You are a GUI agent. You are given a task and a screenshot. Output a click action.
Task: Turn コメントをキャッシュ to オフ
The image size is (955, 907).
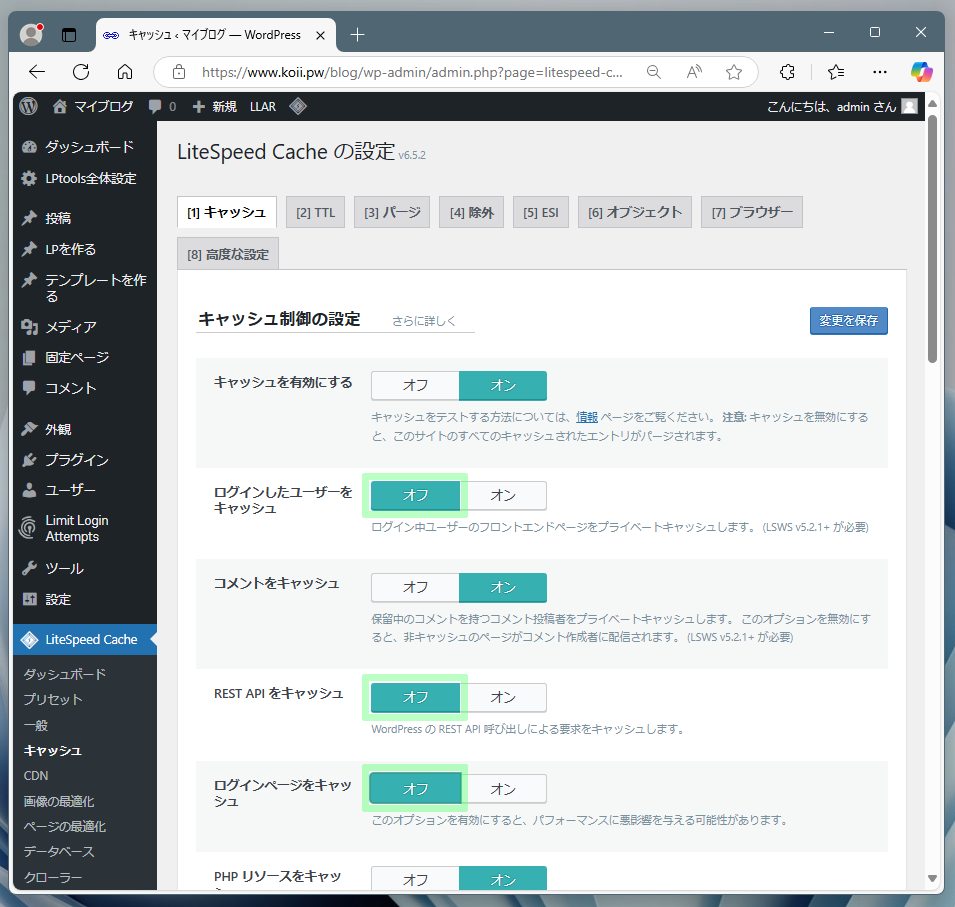(415, 587)
